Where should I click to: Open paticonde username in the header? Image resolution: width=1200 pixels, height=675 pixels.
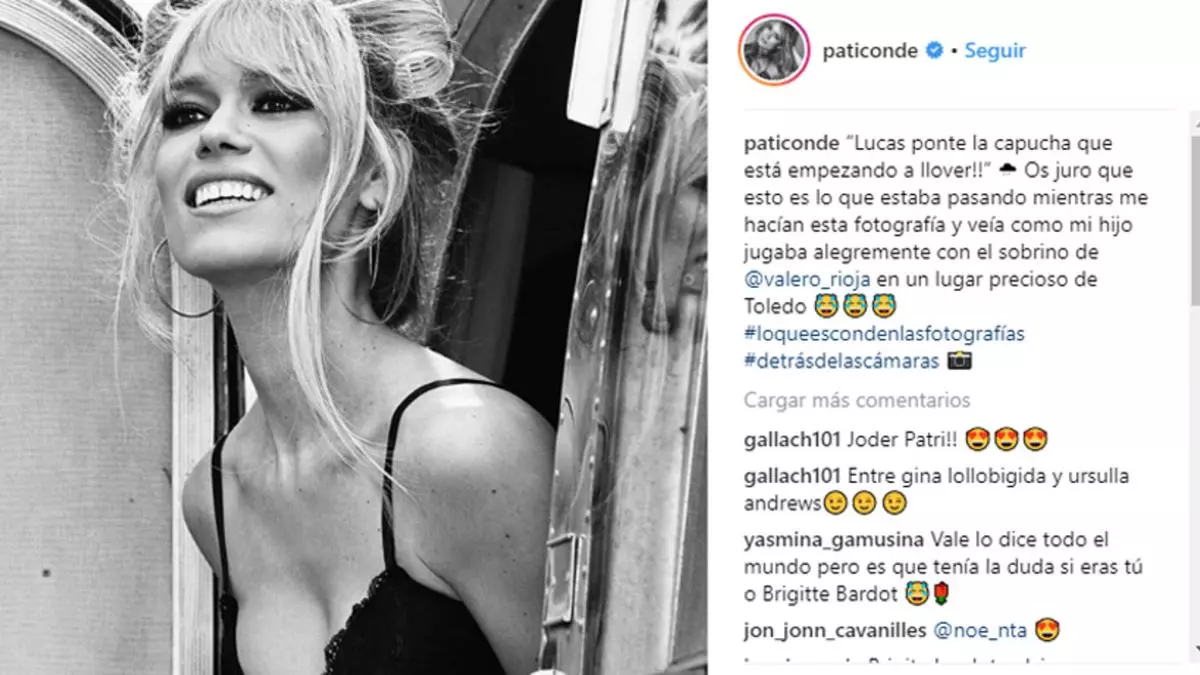click(x=870, y=50)
